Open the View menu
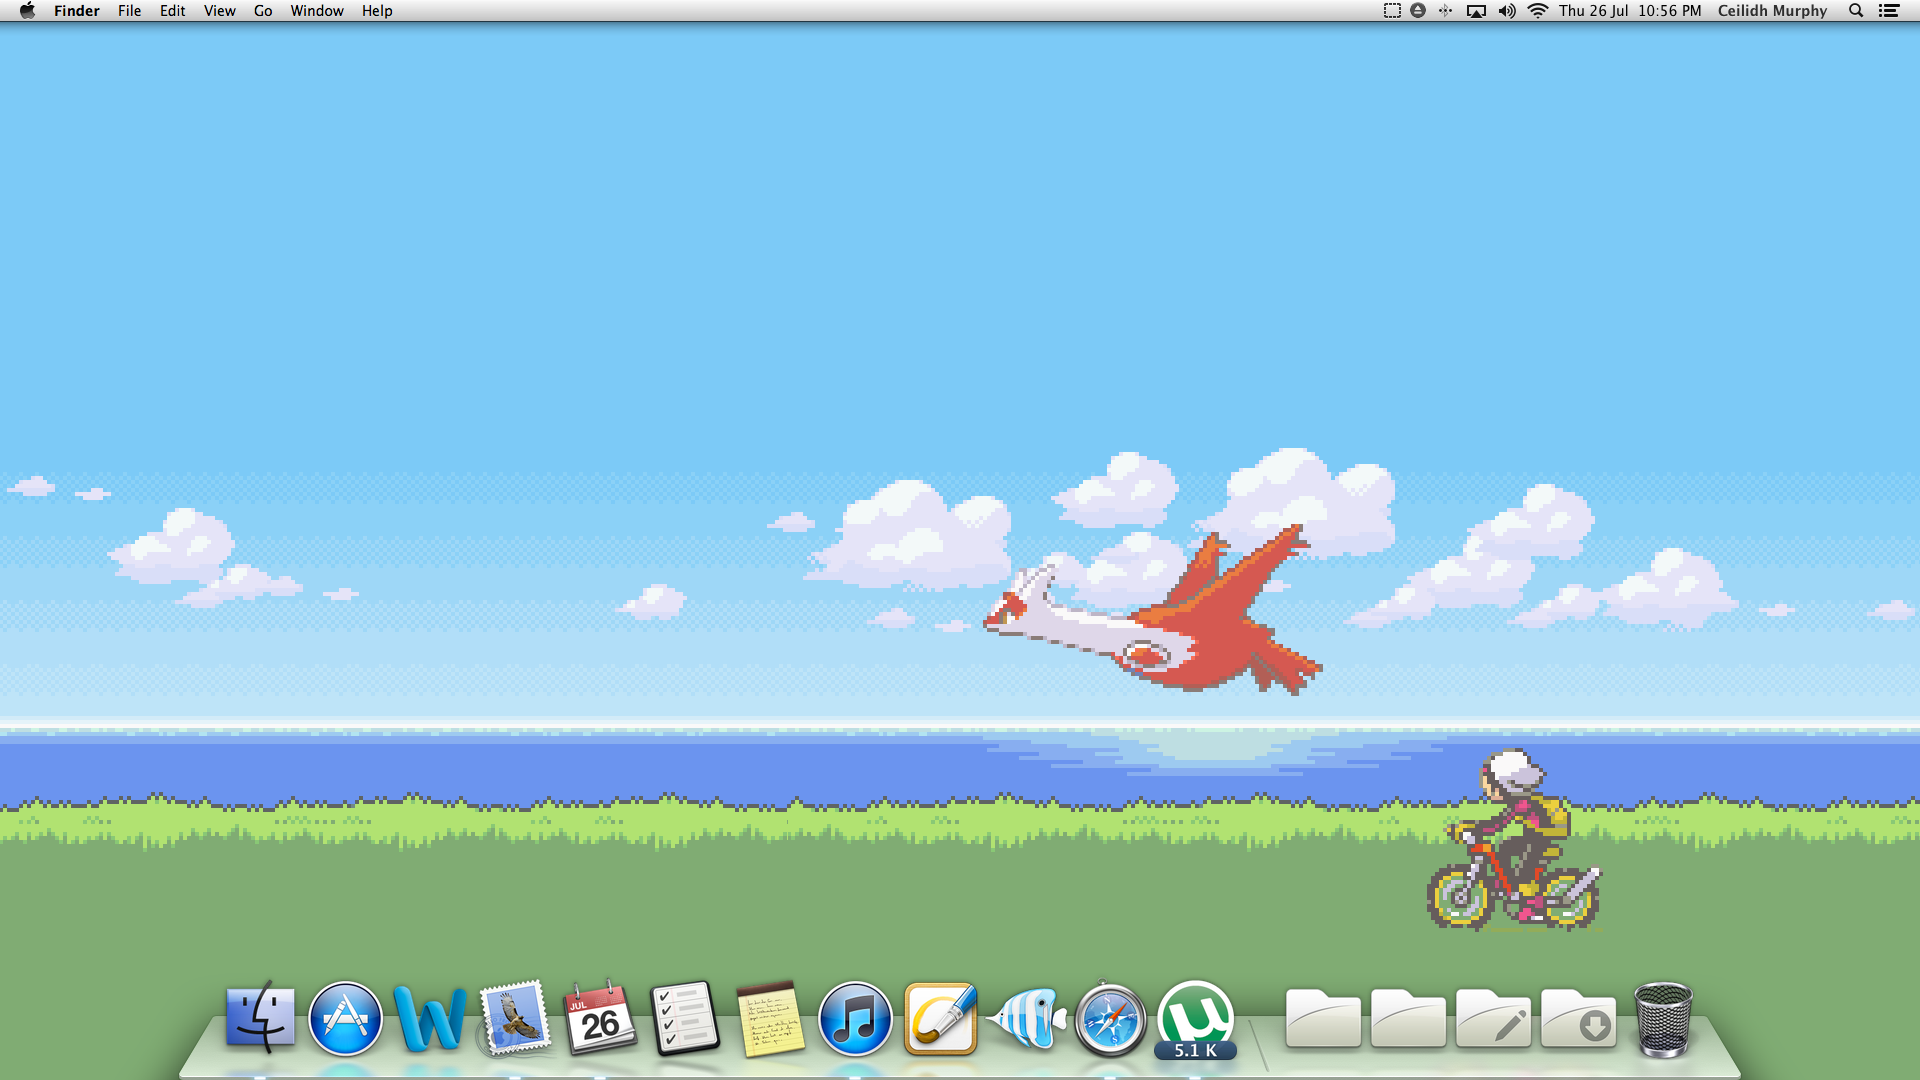 pos(219,11)
